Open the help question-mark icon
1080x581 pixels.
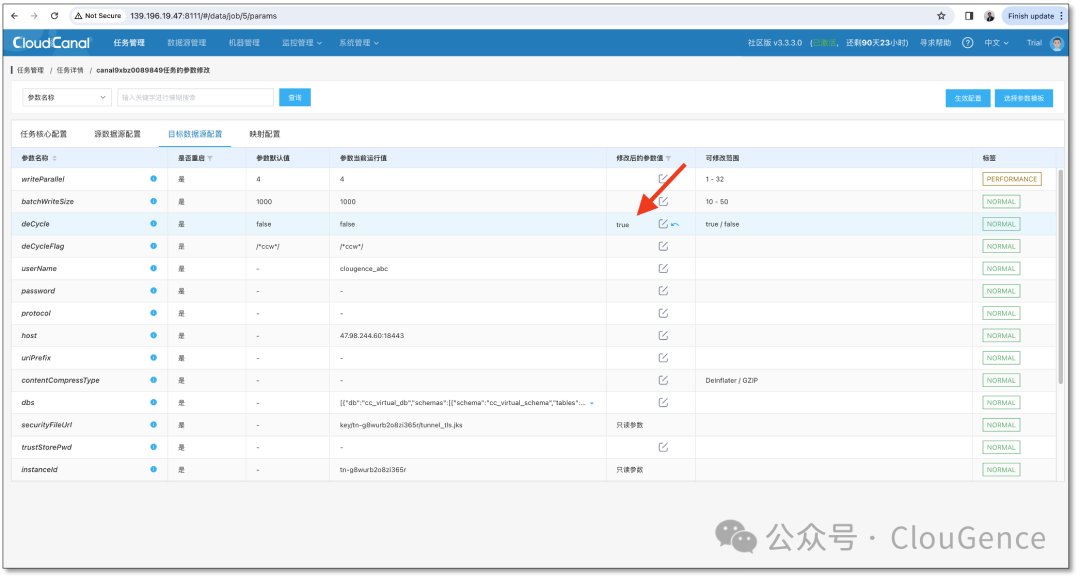(x=968, y=43)
